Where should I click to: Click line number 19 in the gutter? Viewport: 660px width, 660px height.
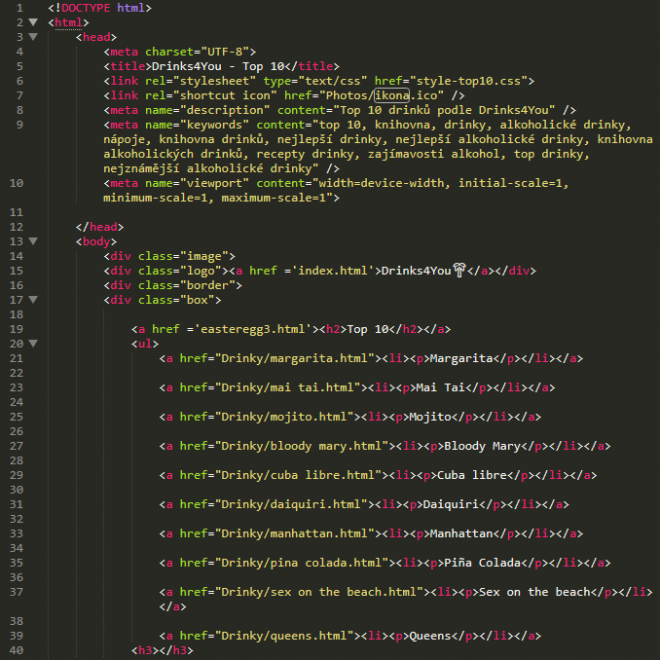(16, 329)
